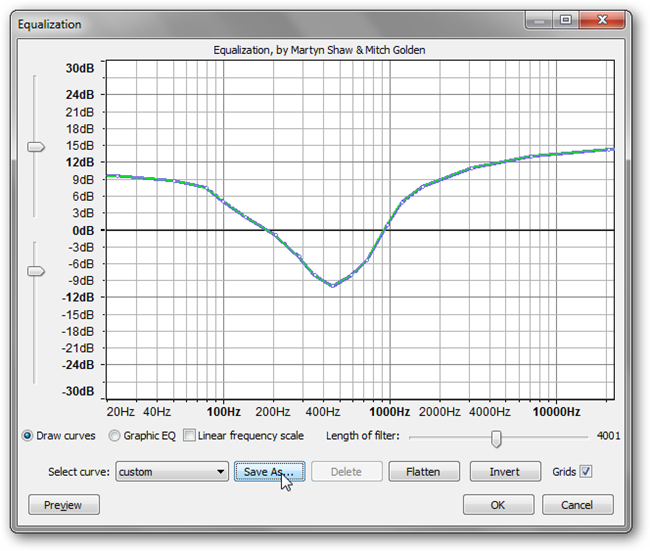The image size is (650, 551).
Task: Click the curve's lowest point near 400Hz
Action: pos(333,286)
